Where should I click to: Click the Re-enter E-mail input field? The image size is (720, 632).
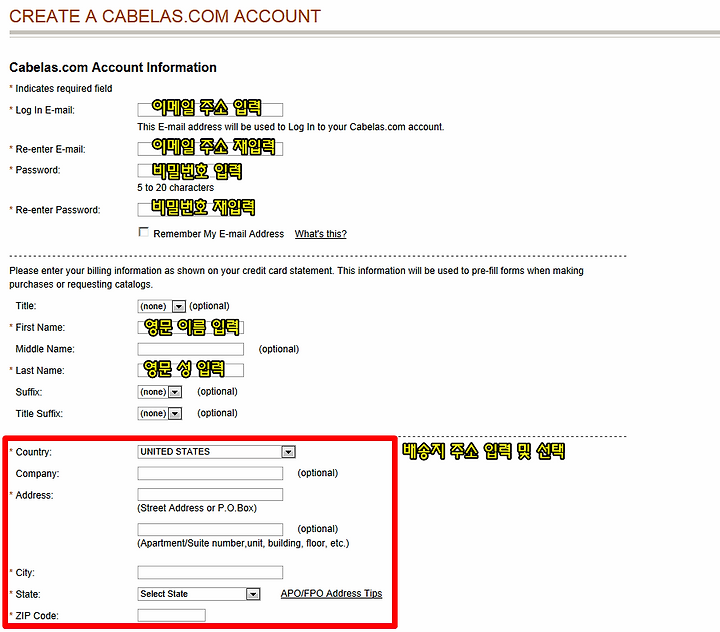coord(210,149)
